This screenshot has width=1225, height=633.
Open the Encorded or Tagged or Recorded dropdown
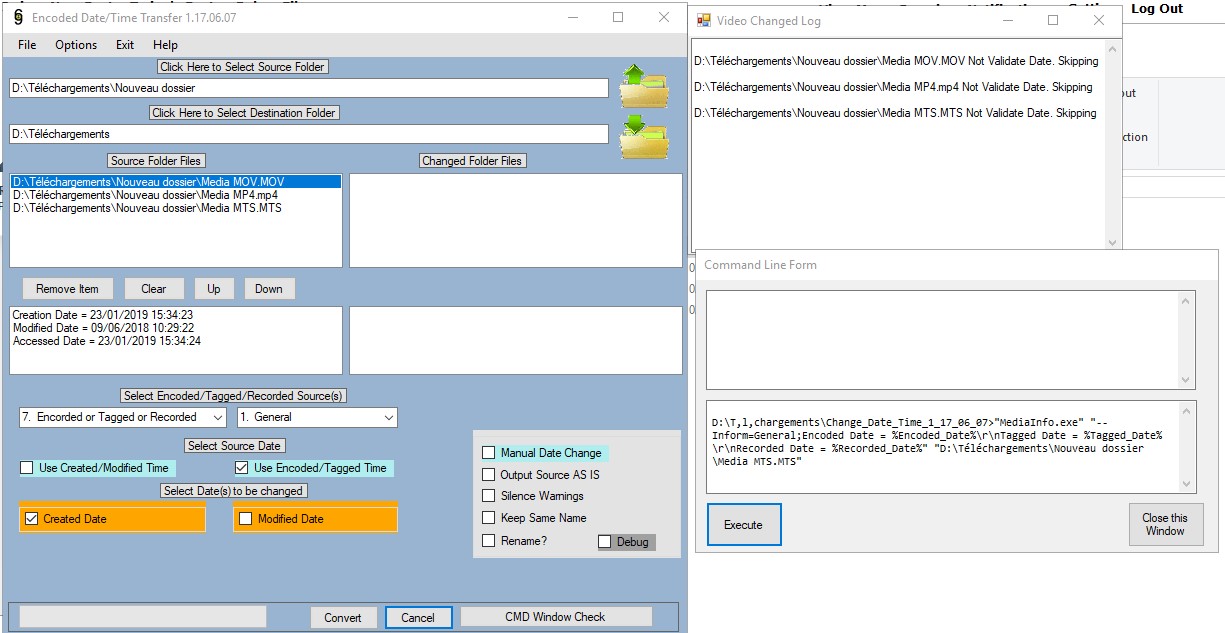pos(123,417)
